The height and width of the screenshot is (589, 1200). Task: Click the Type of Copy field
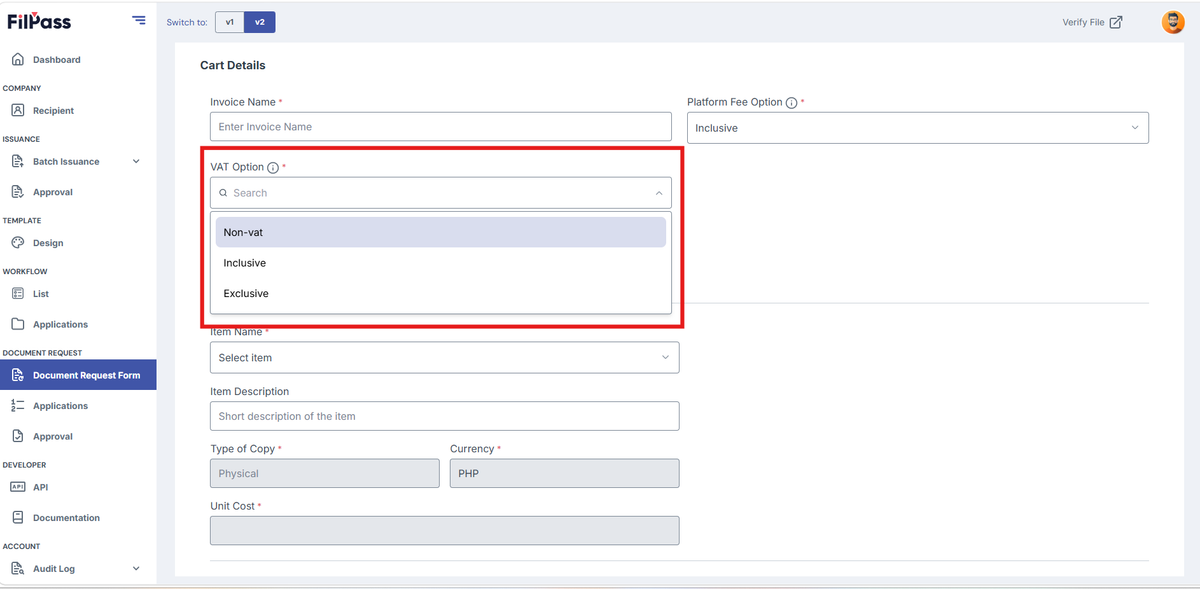[325, 473]
